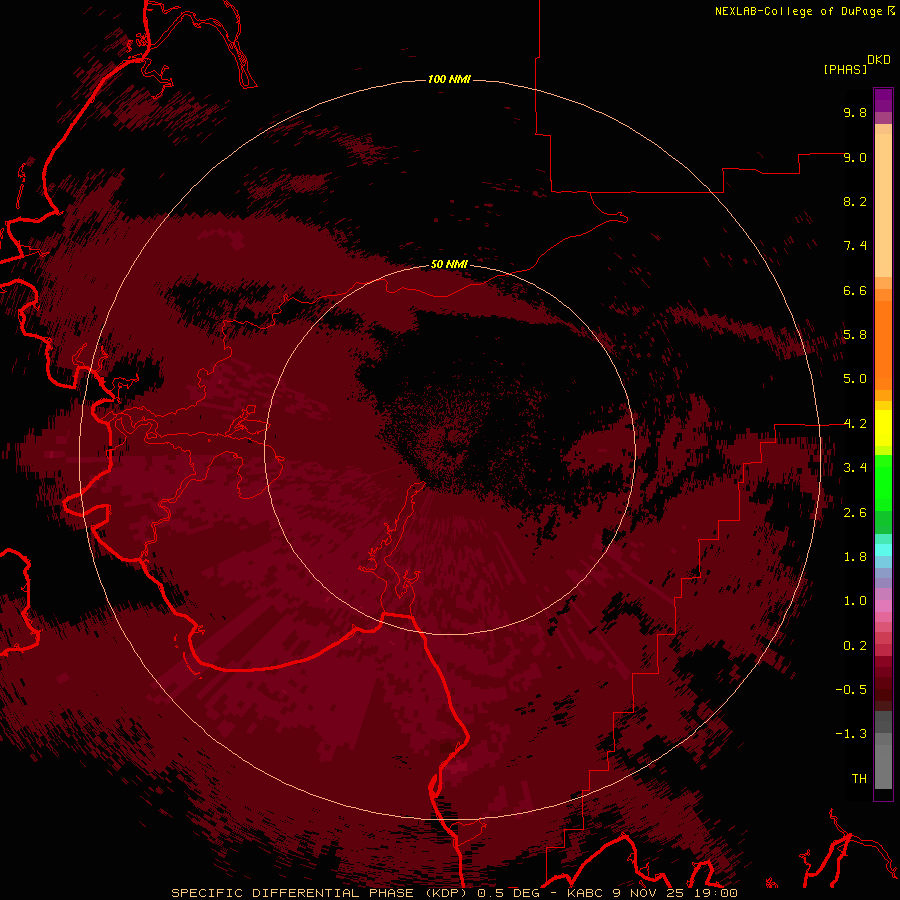
Task: Click the TH label at scale bottom
Action: [859, 779]
